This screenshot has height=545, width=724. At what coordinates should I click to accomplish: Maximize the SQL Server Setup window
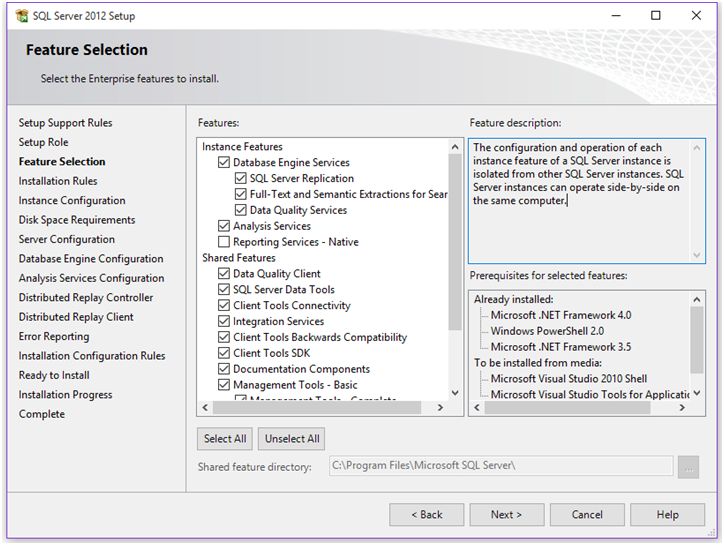(x=656, y=15)
